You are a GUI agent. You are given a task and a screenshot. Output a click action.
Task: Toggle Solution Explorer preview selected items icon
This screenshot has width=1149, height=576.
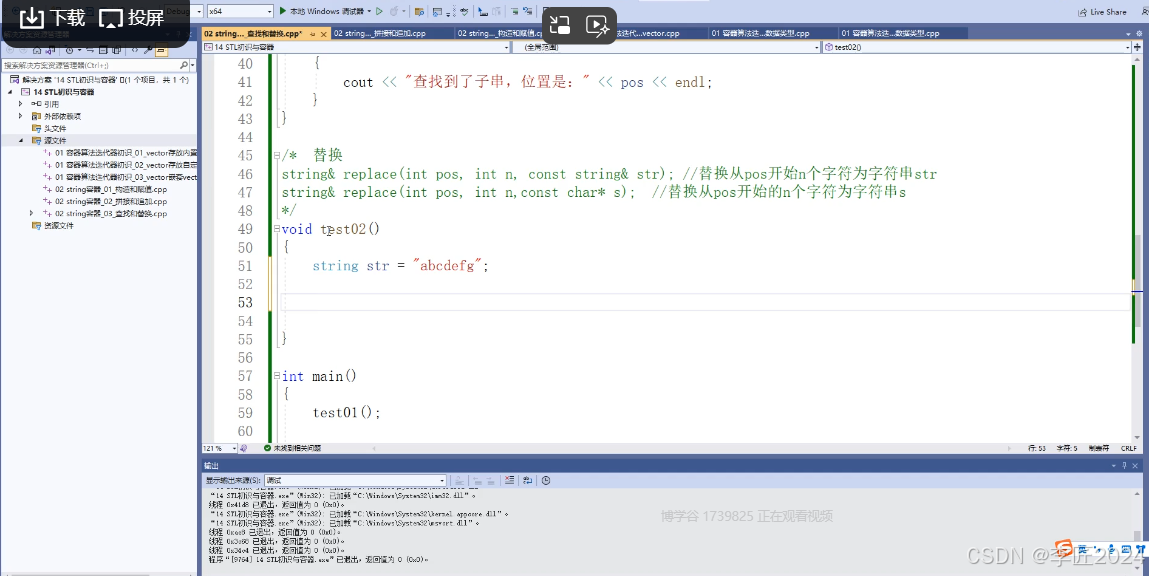161,50
